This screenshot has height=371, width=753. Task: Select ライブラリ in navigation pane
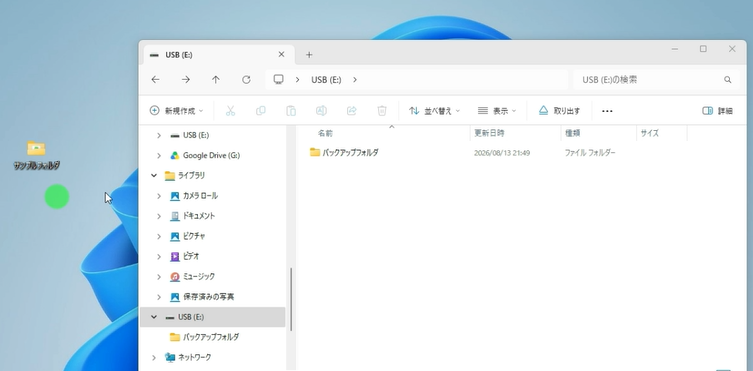point(191,176)
